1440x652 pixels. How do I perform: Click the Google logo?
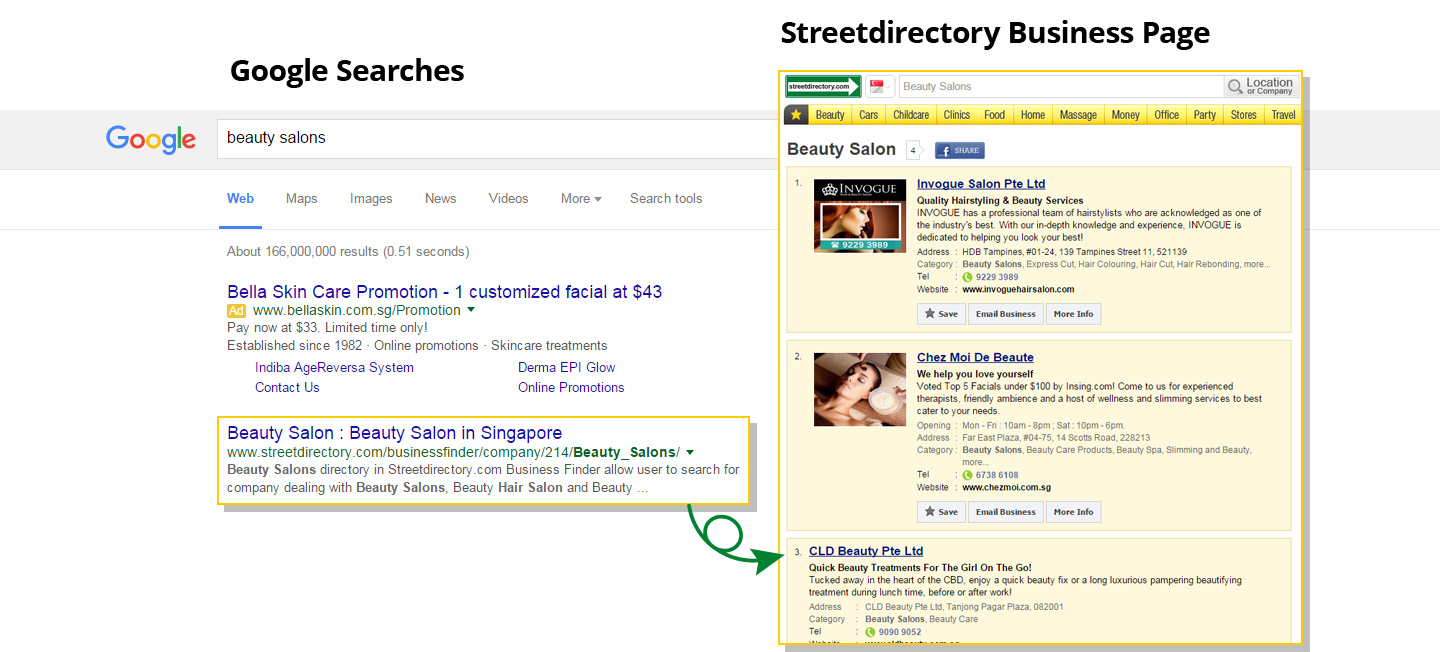(151, 139)
